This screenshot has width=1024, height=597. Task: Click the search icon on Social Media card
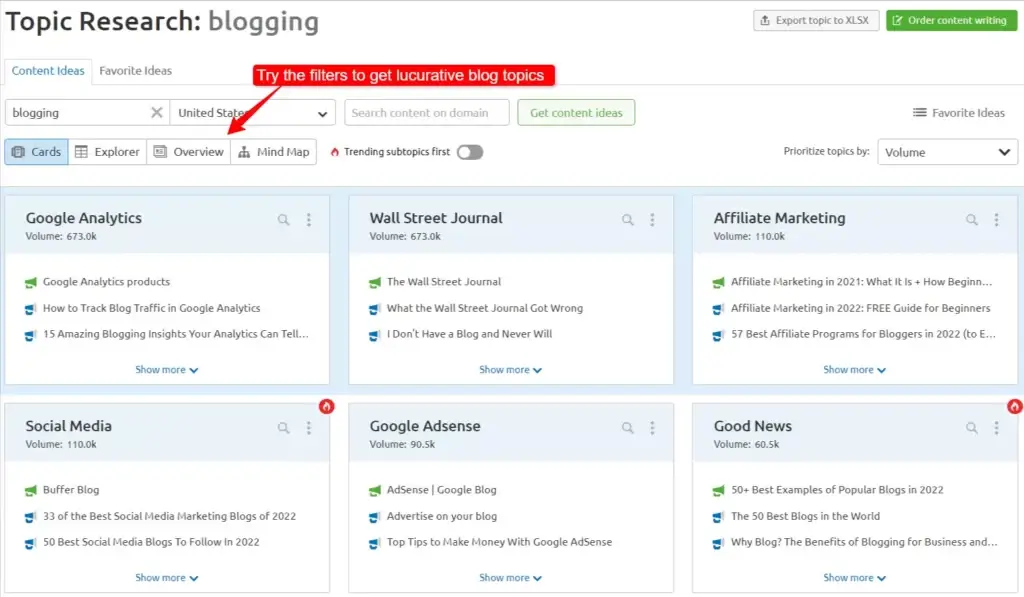tap(283, 428)
